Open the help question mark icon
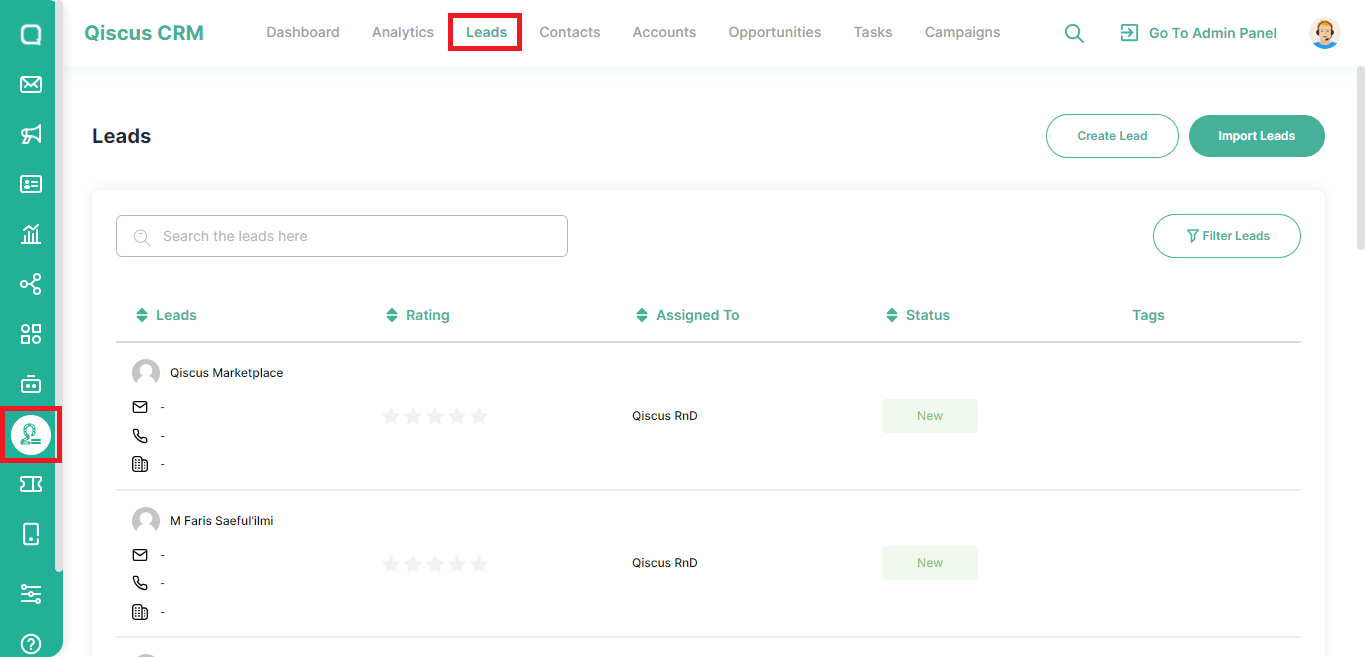The image size is (1365, 657). [x=31, y=644]
